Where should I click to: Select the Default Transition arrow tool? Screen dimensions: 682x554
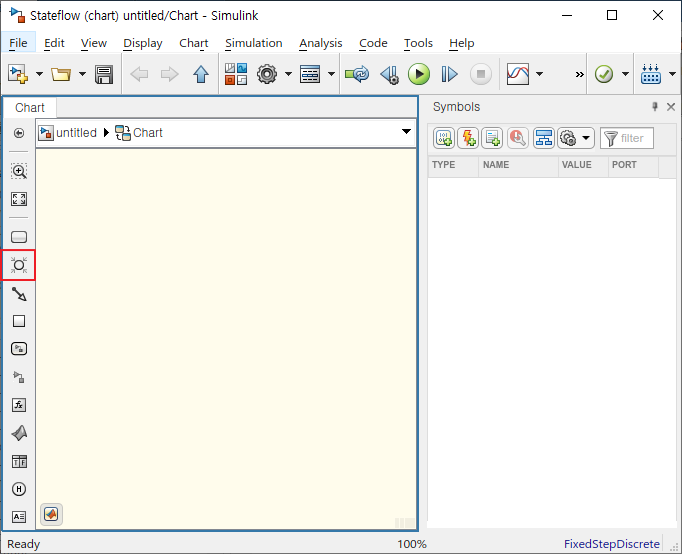click(x=19, y=294)
